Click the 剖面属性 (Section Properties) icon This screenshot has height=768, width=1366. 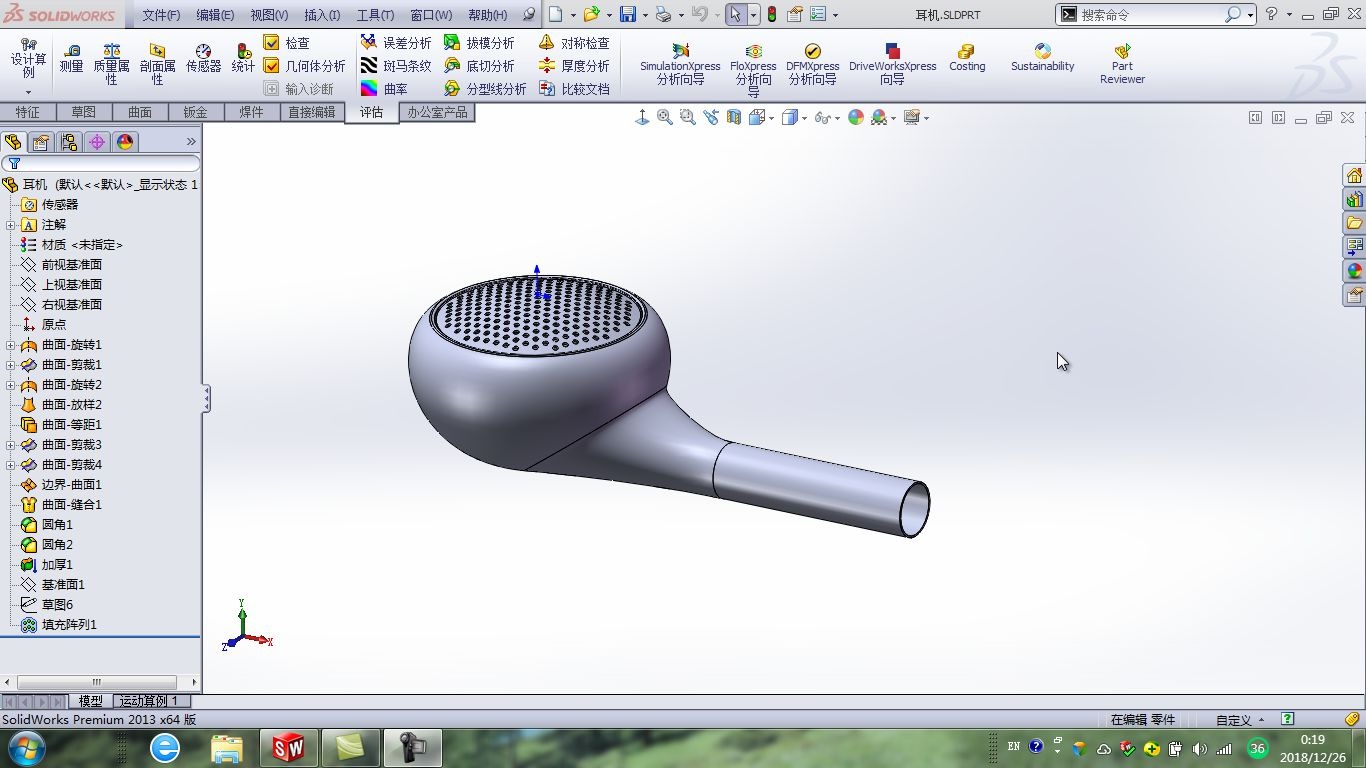pos(157,57)
